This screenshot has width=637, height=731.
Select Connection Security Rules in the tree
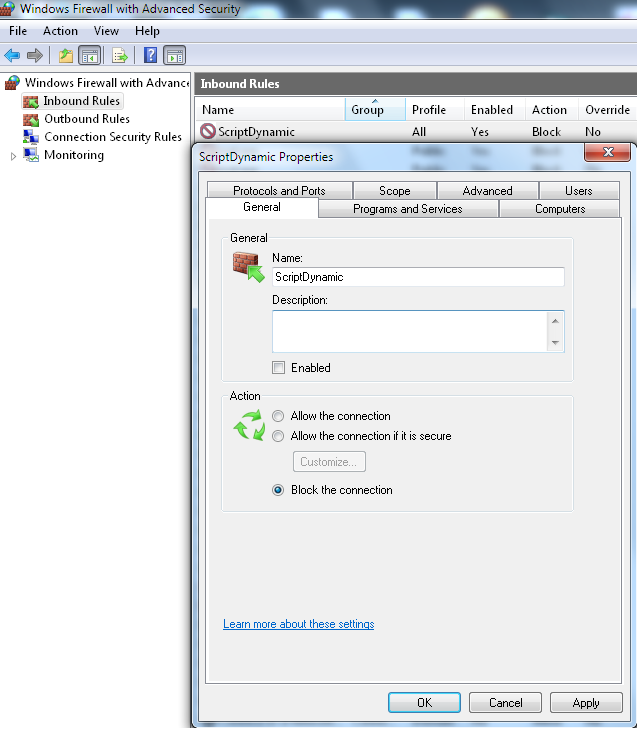[x=112, y=137]
